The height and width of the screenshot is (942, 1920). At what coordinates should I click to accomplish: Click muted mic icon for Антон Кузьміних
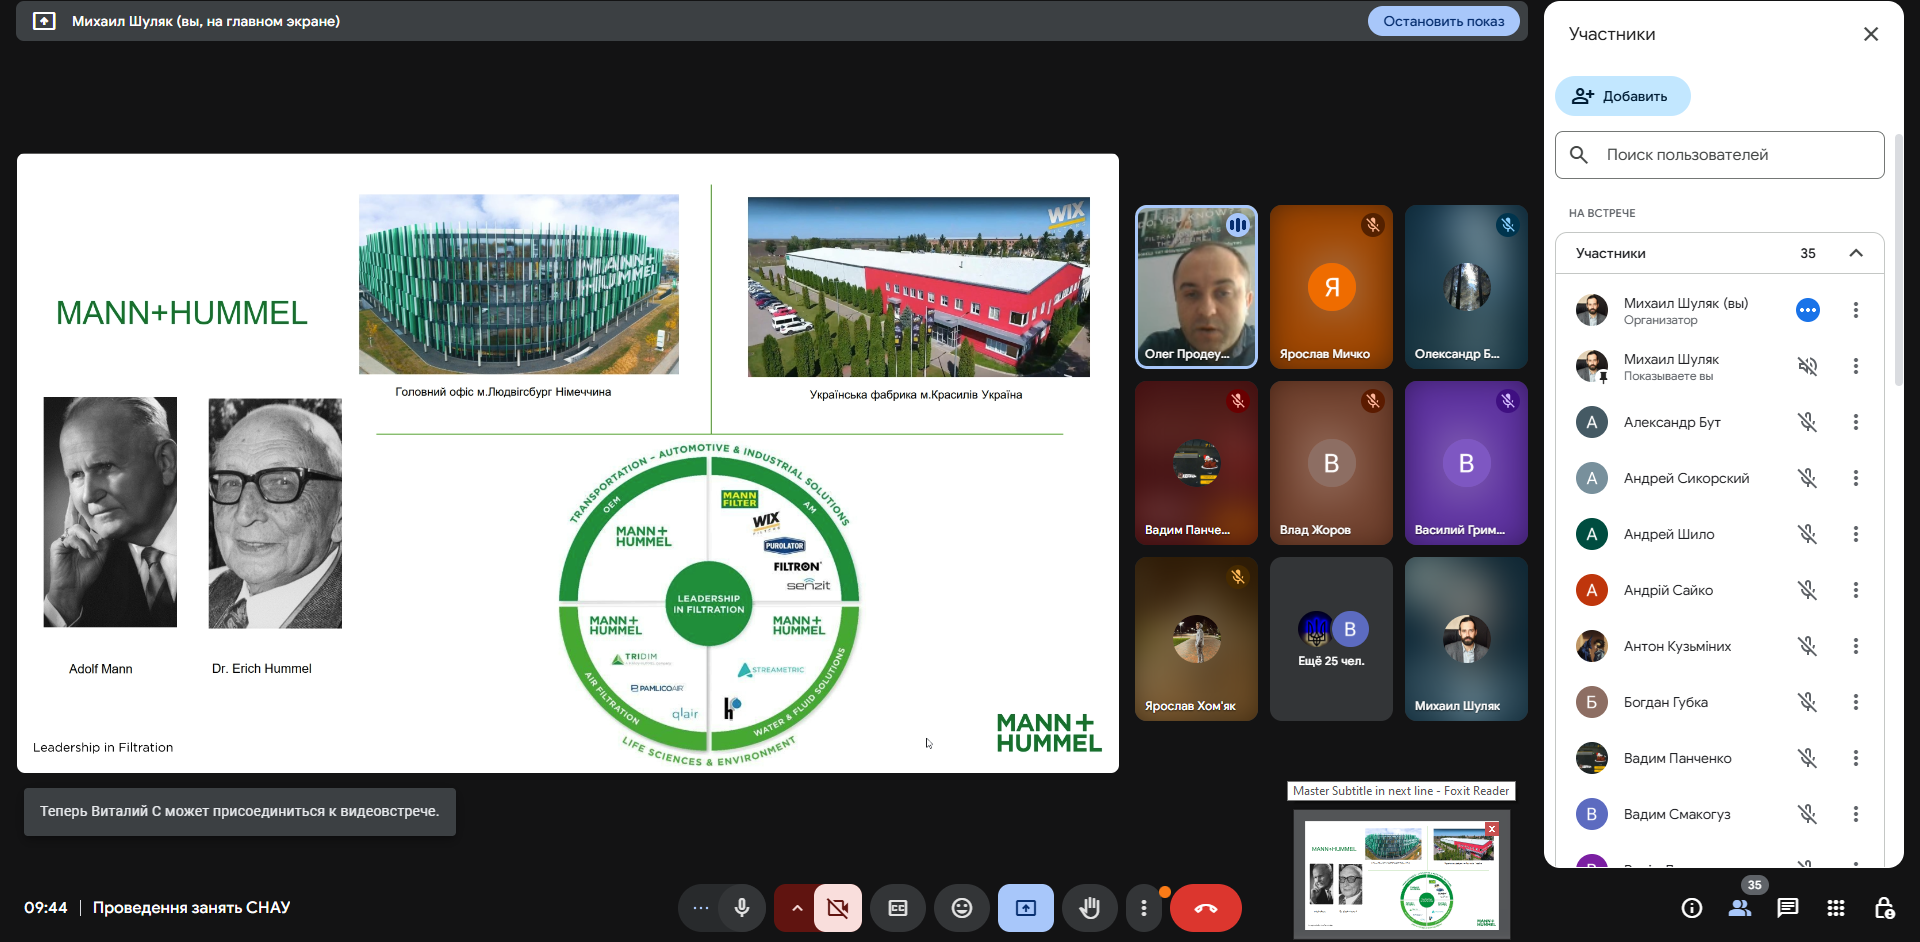pos(1807,646)
